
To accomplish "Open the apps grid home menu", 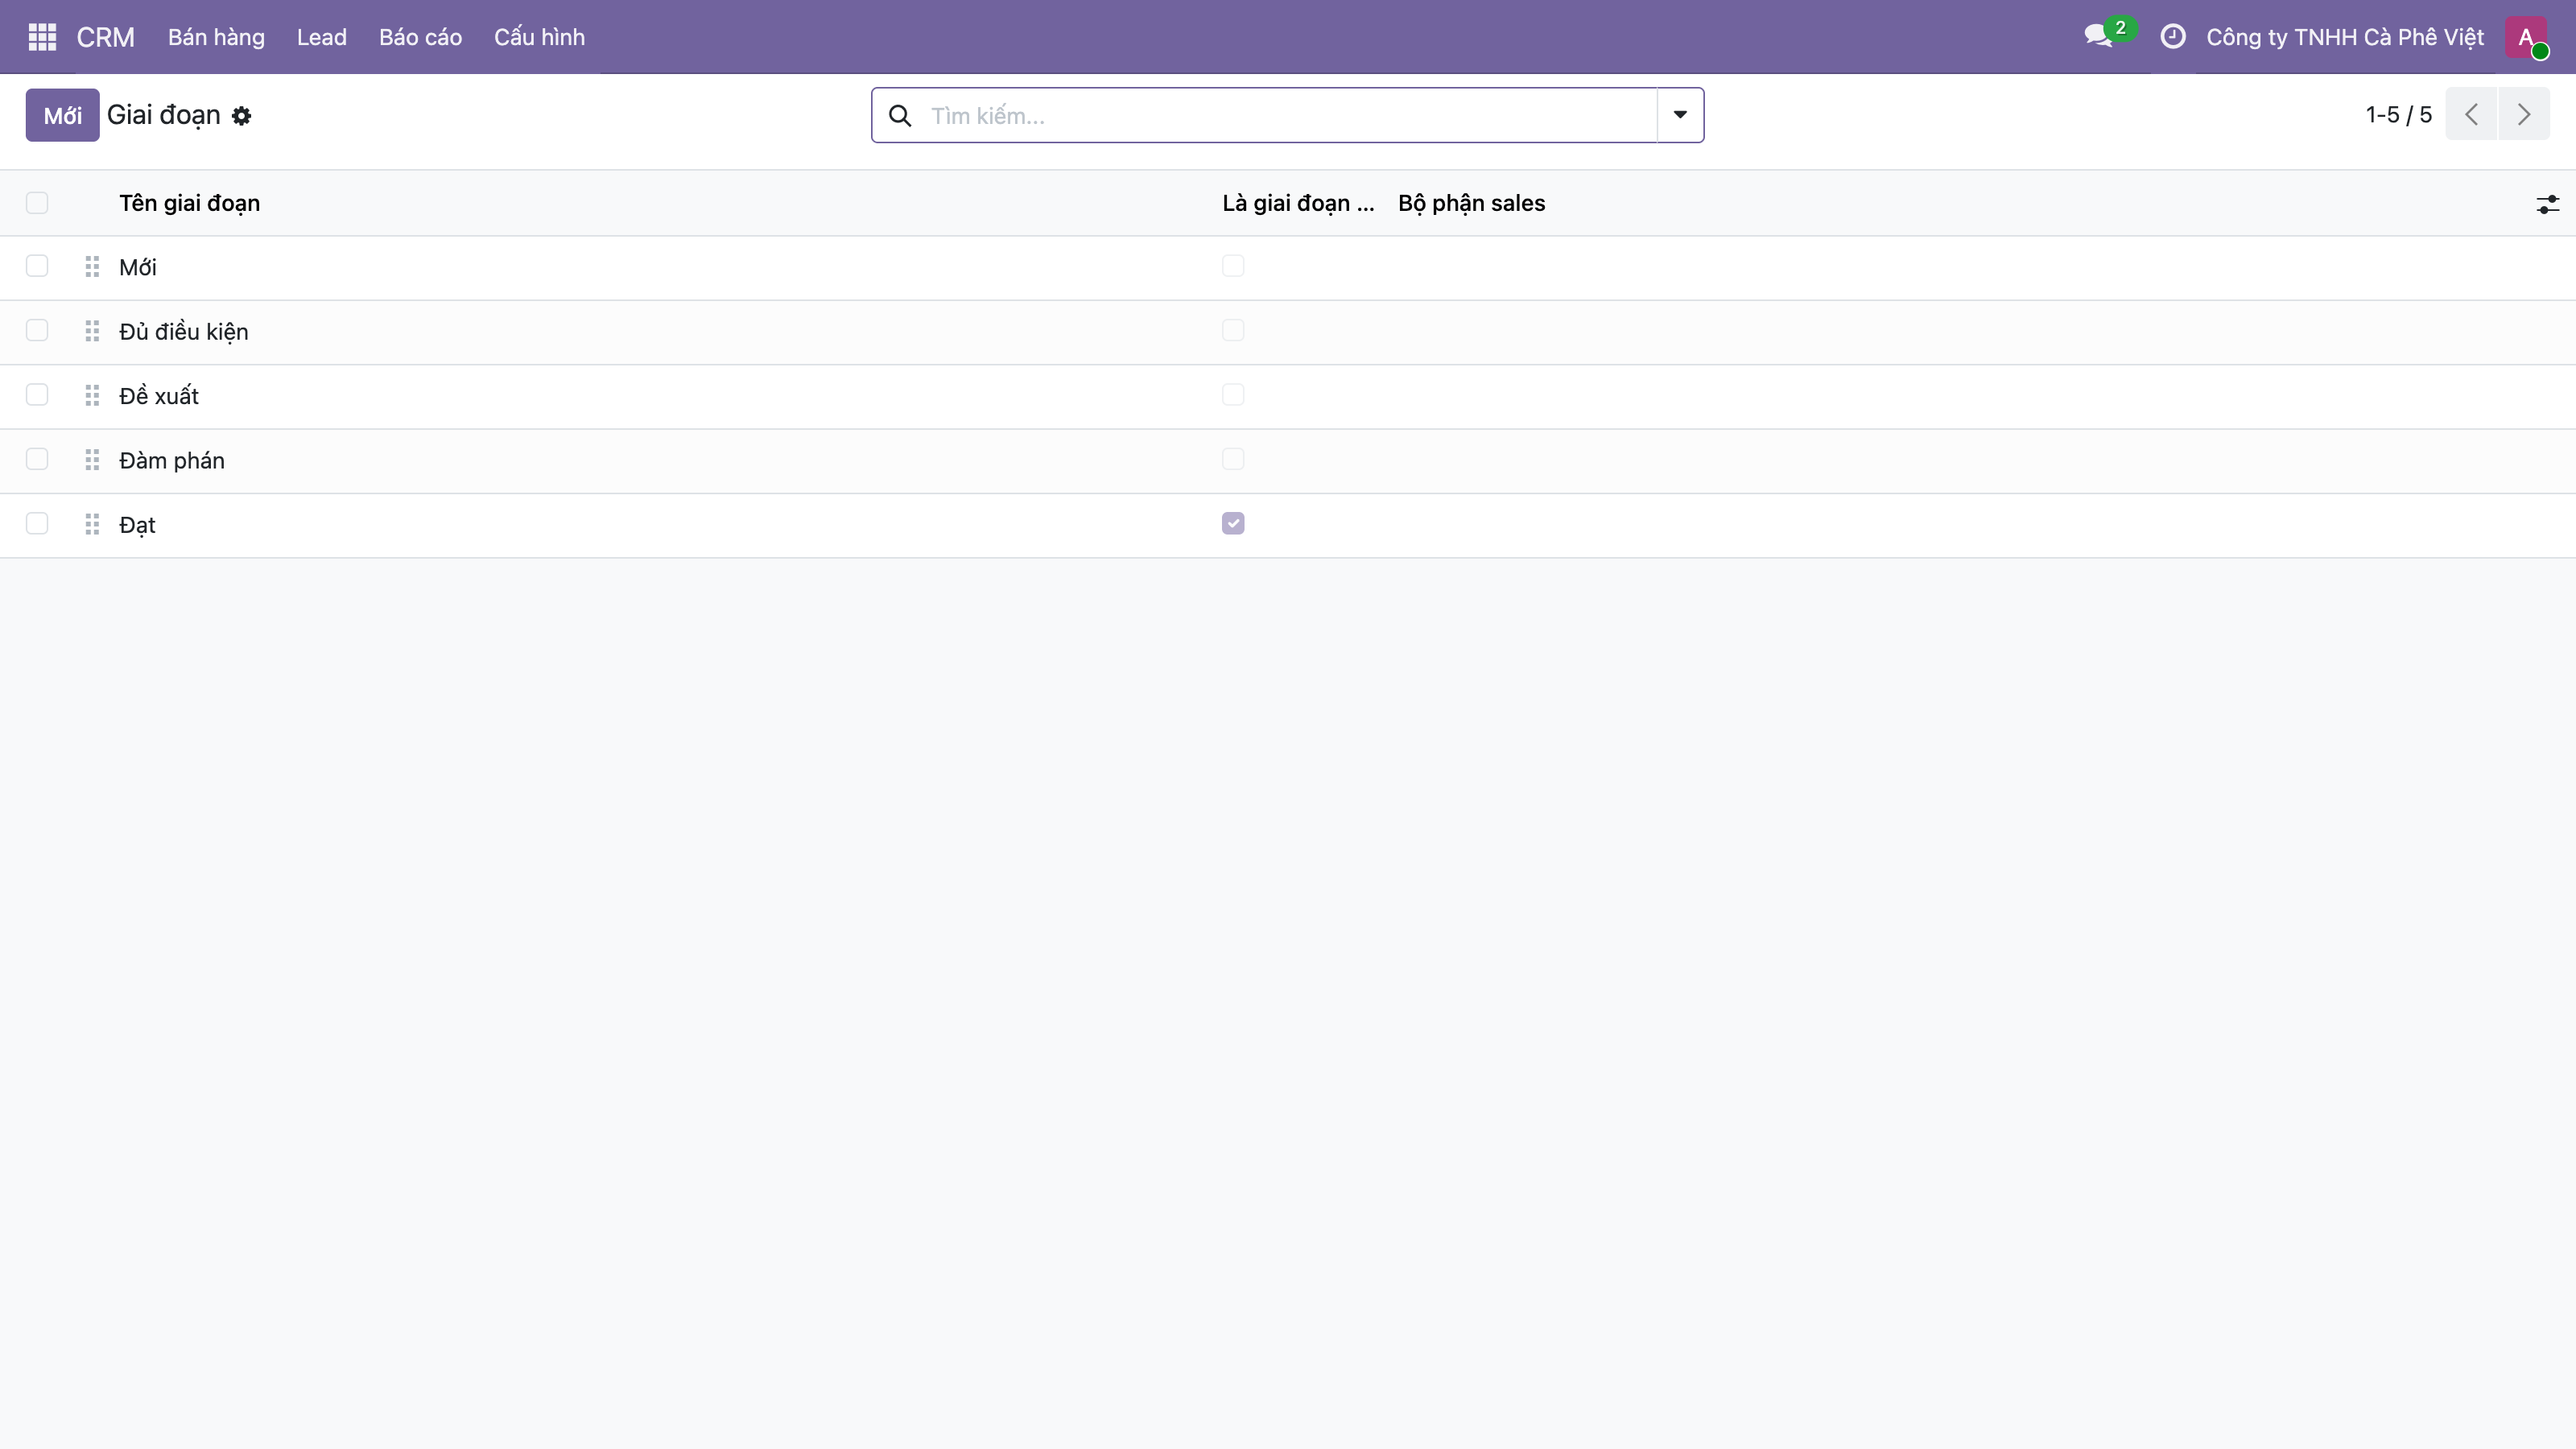I will [42, 37].
